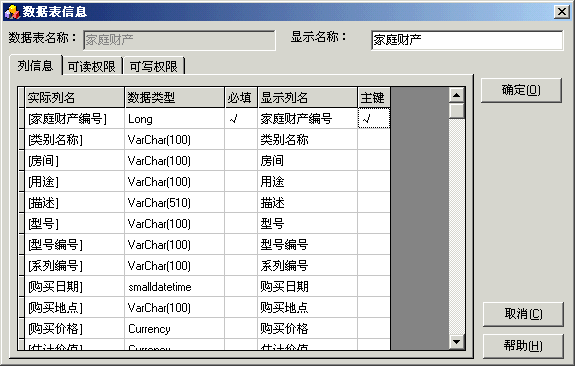
Task: Click the 取消(C) button
Action: pos(523,314)
